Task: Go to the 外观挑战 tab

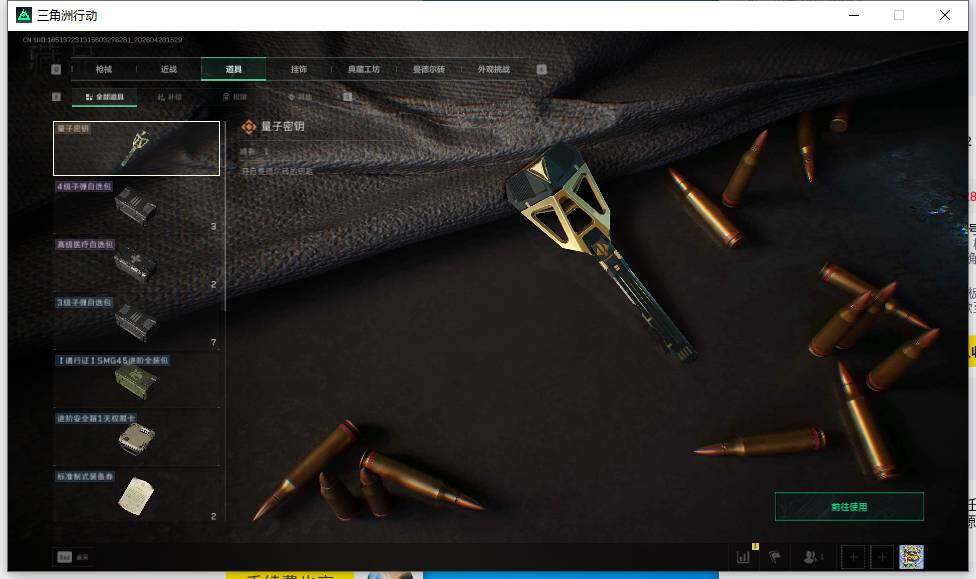Action: (x=494, y=69)
